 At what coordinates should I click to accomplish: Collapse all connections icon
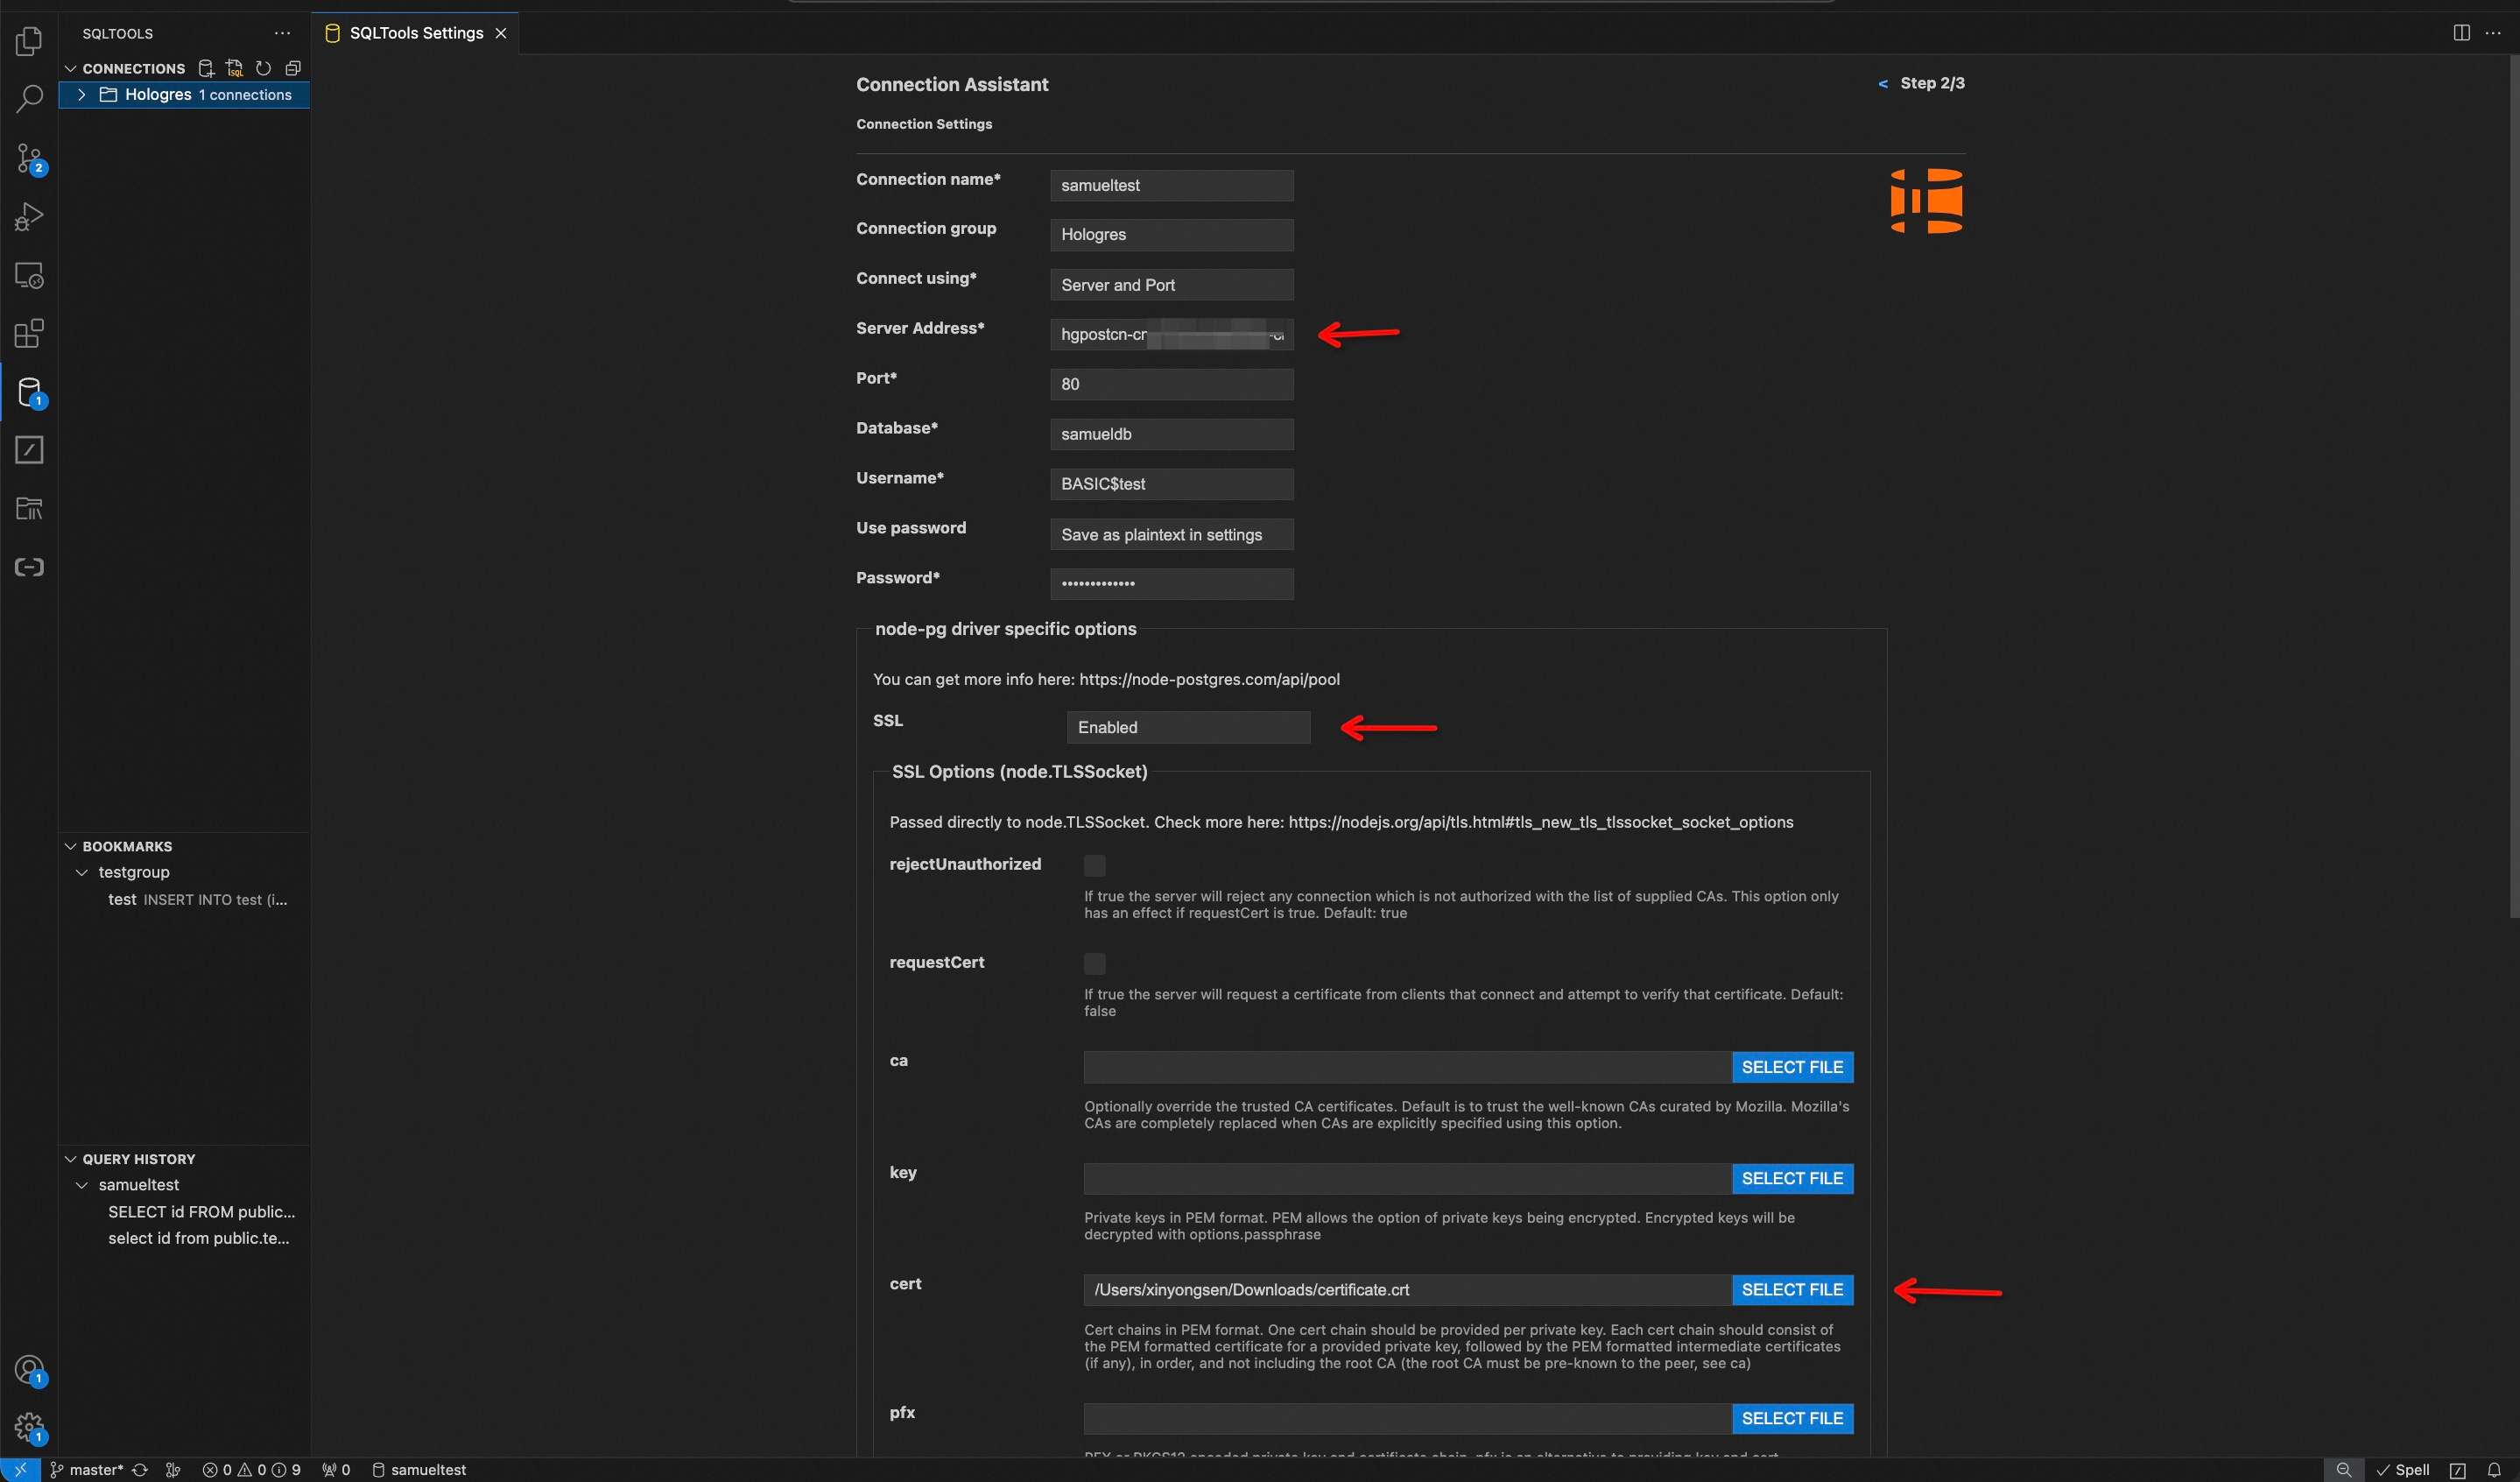293,68
